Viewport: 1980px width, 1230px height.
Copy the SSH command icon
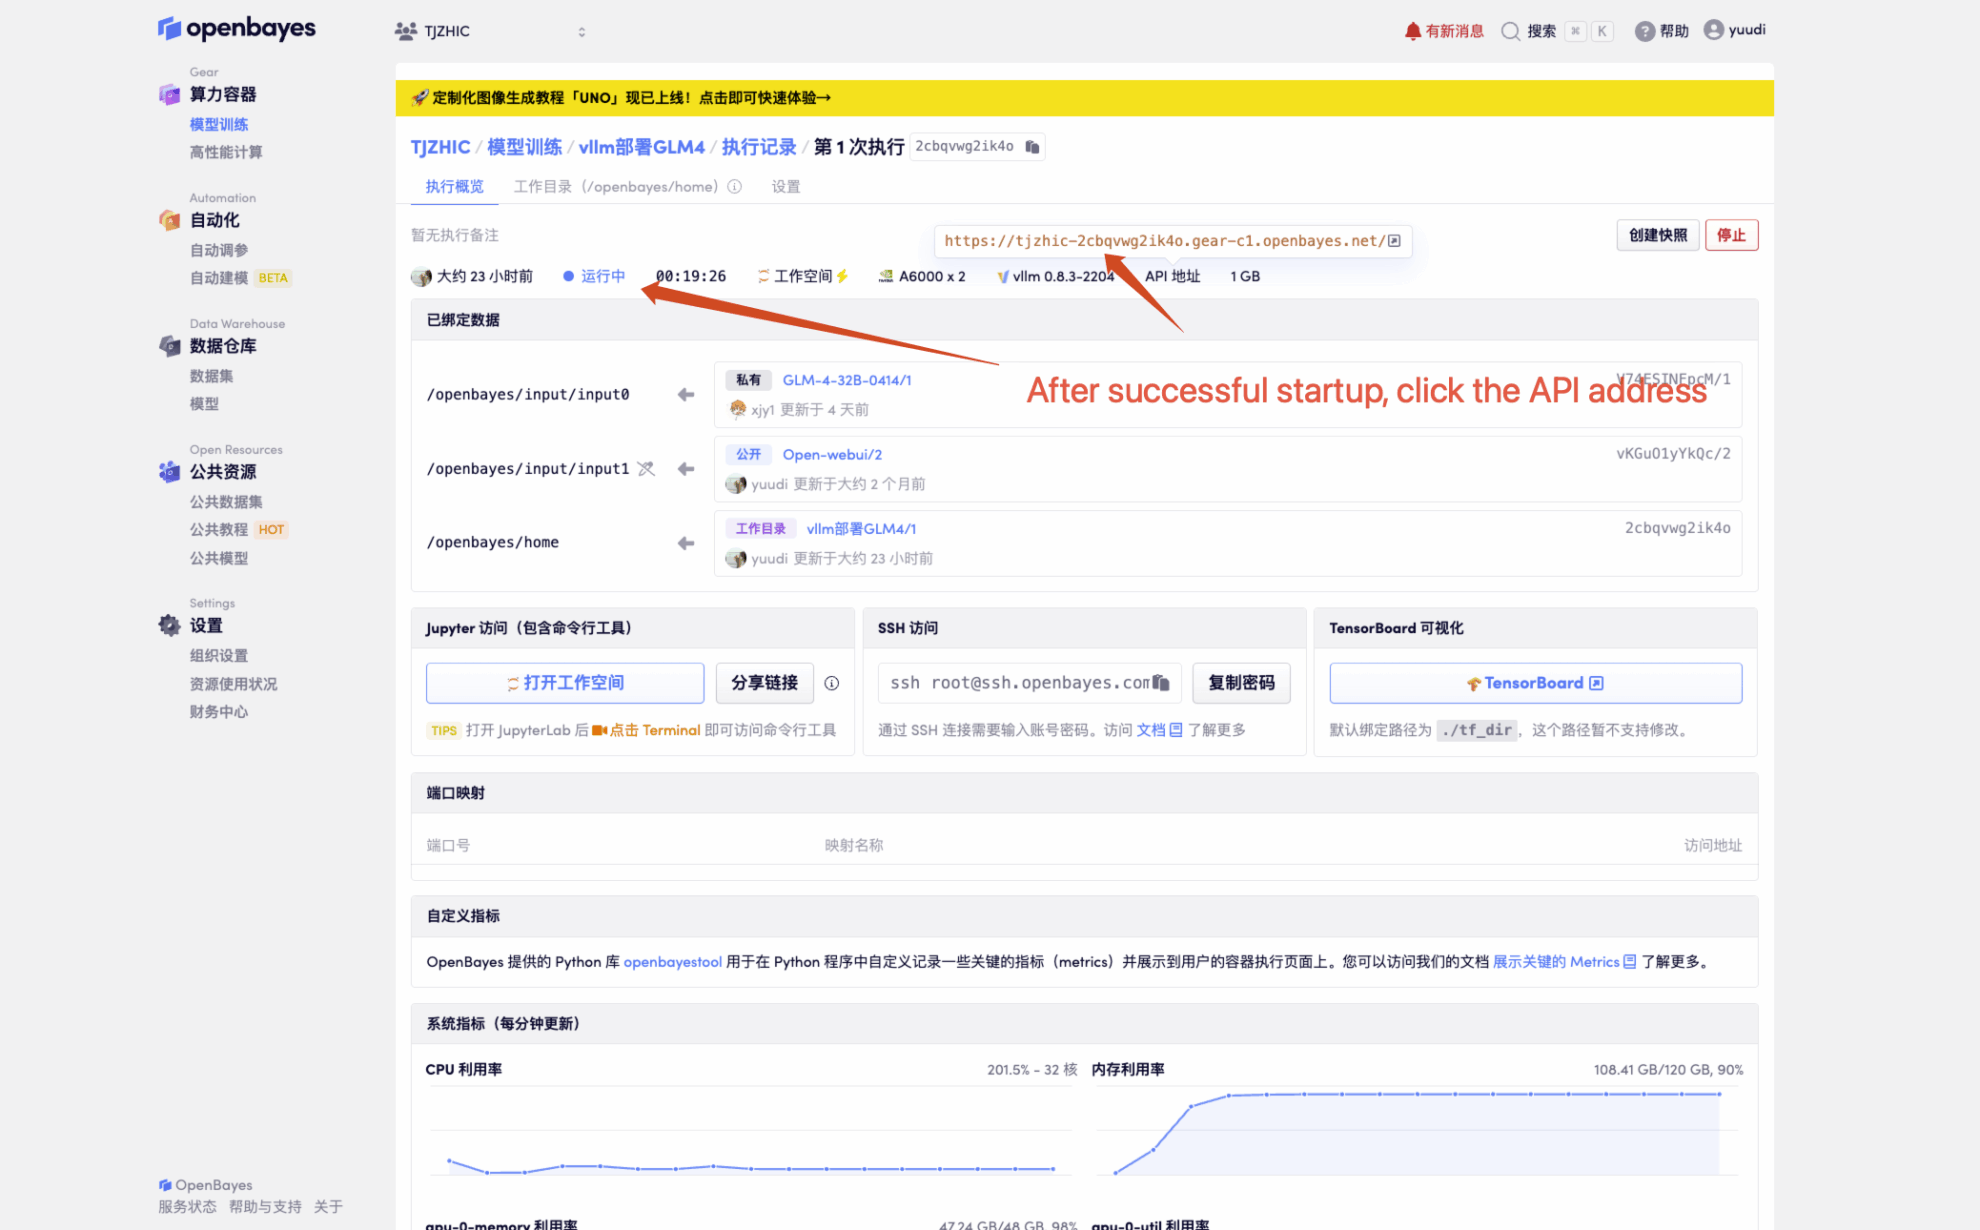(x=1161, y=683)
